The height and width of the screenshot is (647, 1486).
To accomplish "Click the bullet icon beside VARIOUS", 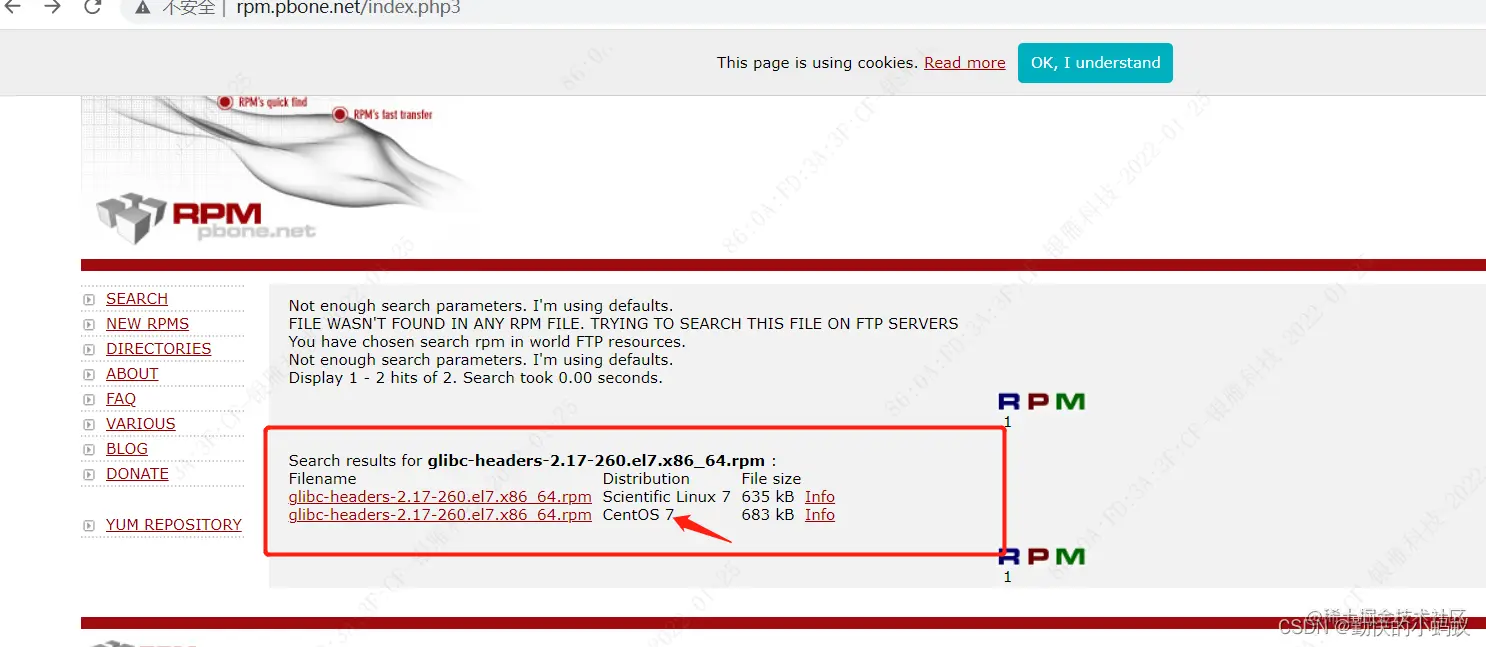I will [x=88, y=425].
